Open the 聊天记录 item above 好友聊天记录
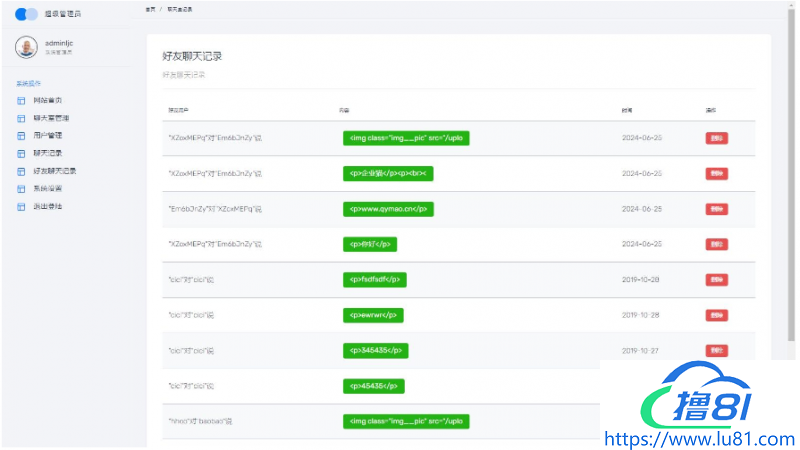 pyautogui.click(x=48, y=153)
